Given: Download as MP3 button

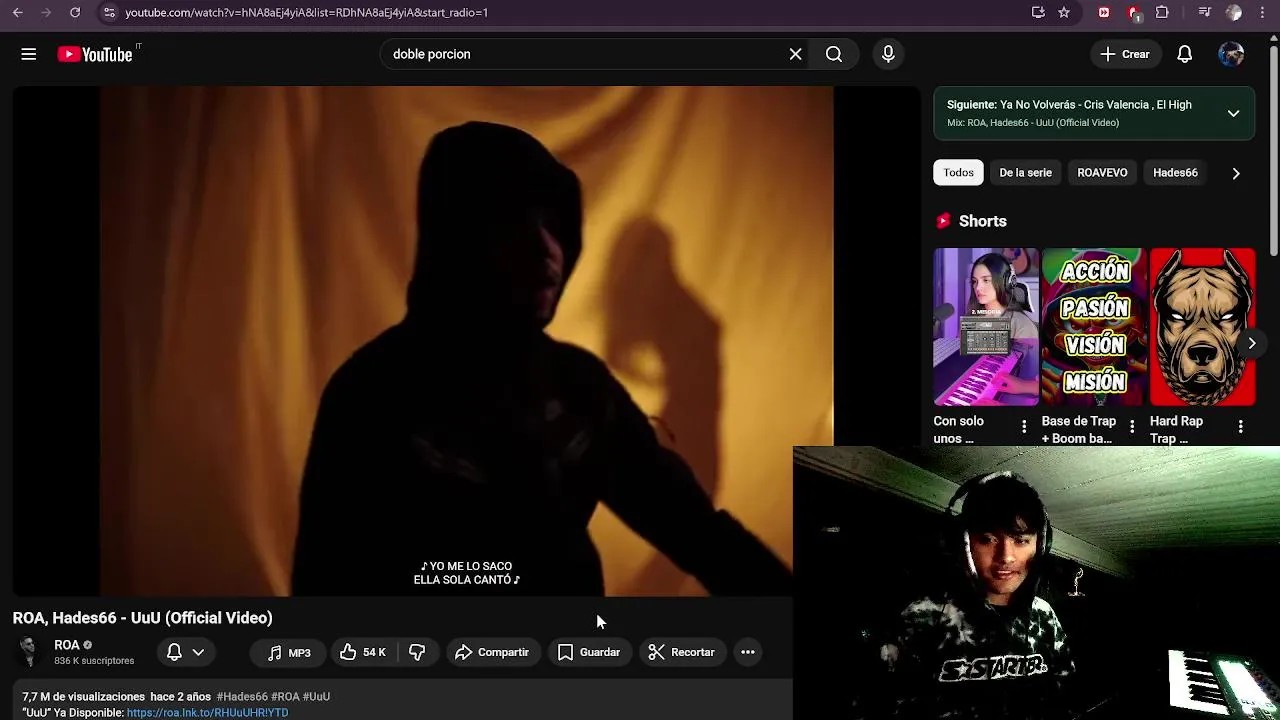Looking at the screenshot, I should [289, 652].
